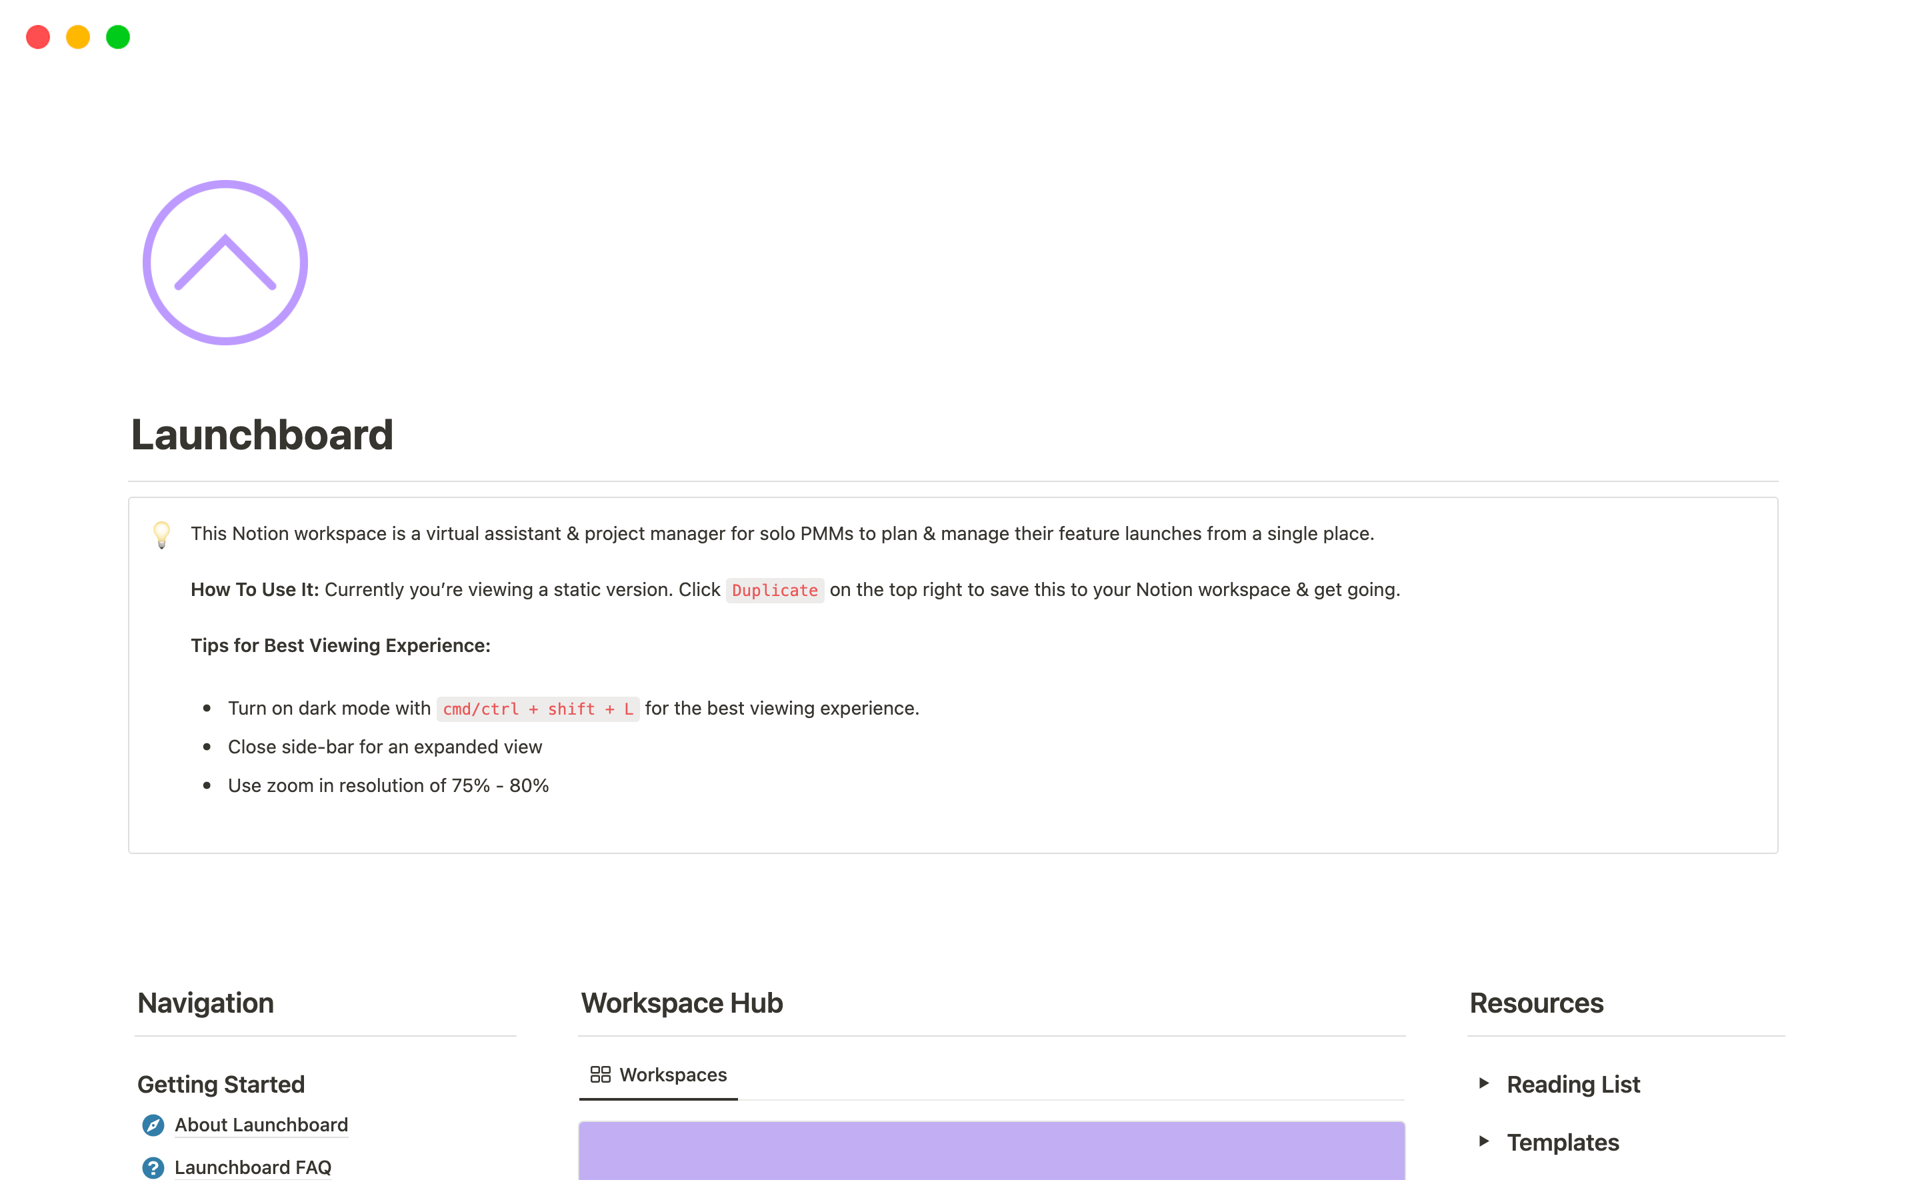Click the Workspace Hub heading
The width and height of the screenshot is (1920, 1200).
682,1003
